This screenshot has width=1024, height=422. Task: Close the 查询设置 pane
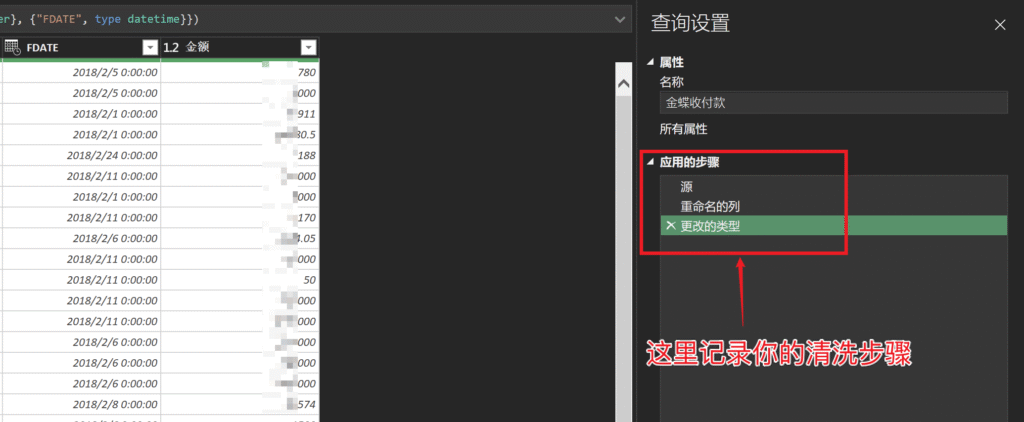coord(999,25)
